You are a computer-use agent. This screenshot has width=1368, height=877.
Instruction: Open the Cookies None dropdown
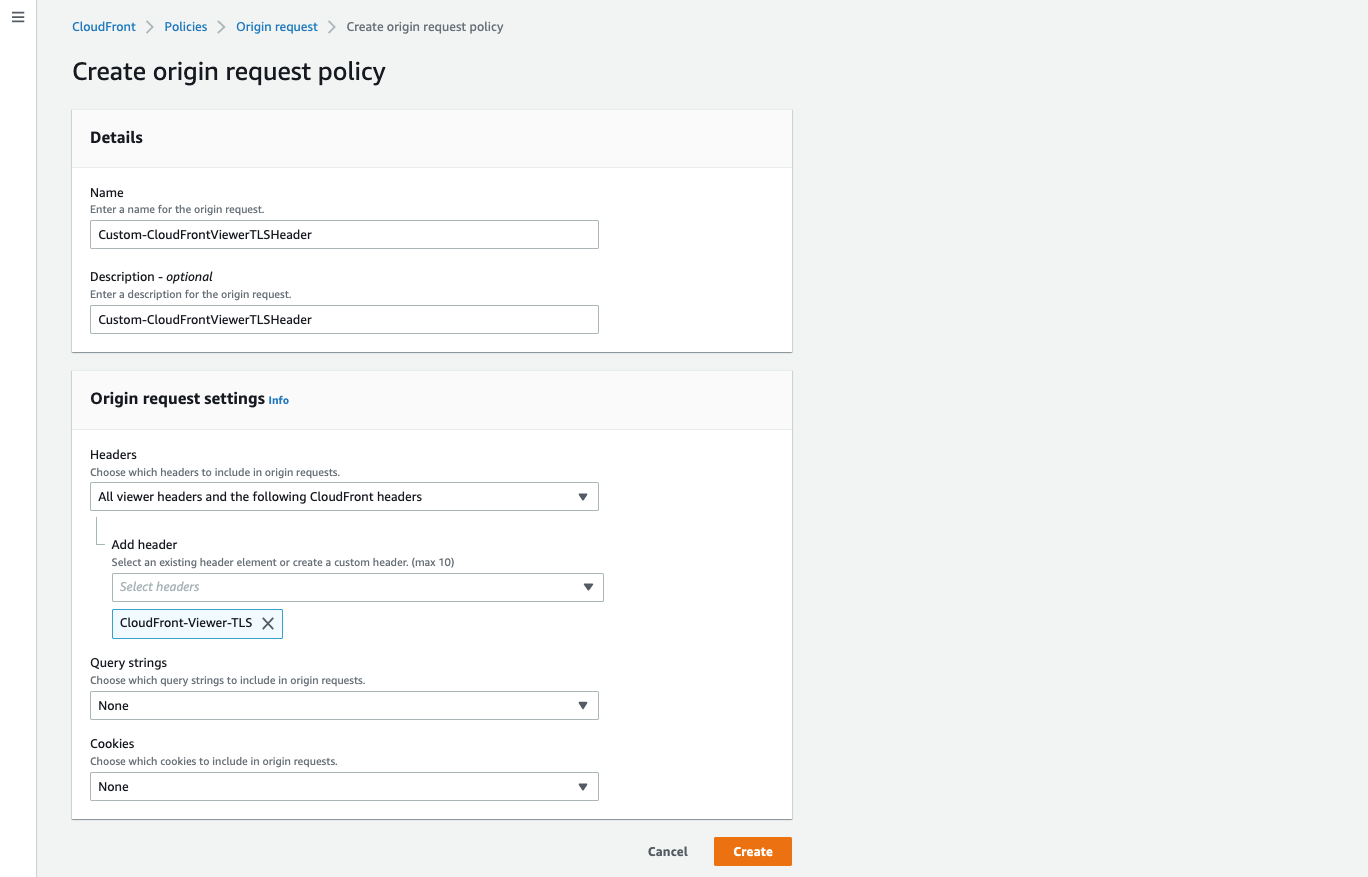click(344, 786)
